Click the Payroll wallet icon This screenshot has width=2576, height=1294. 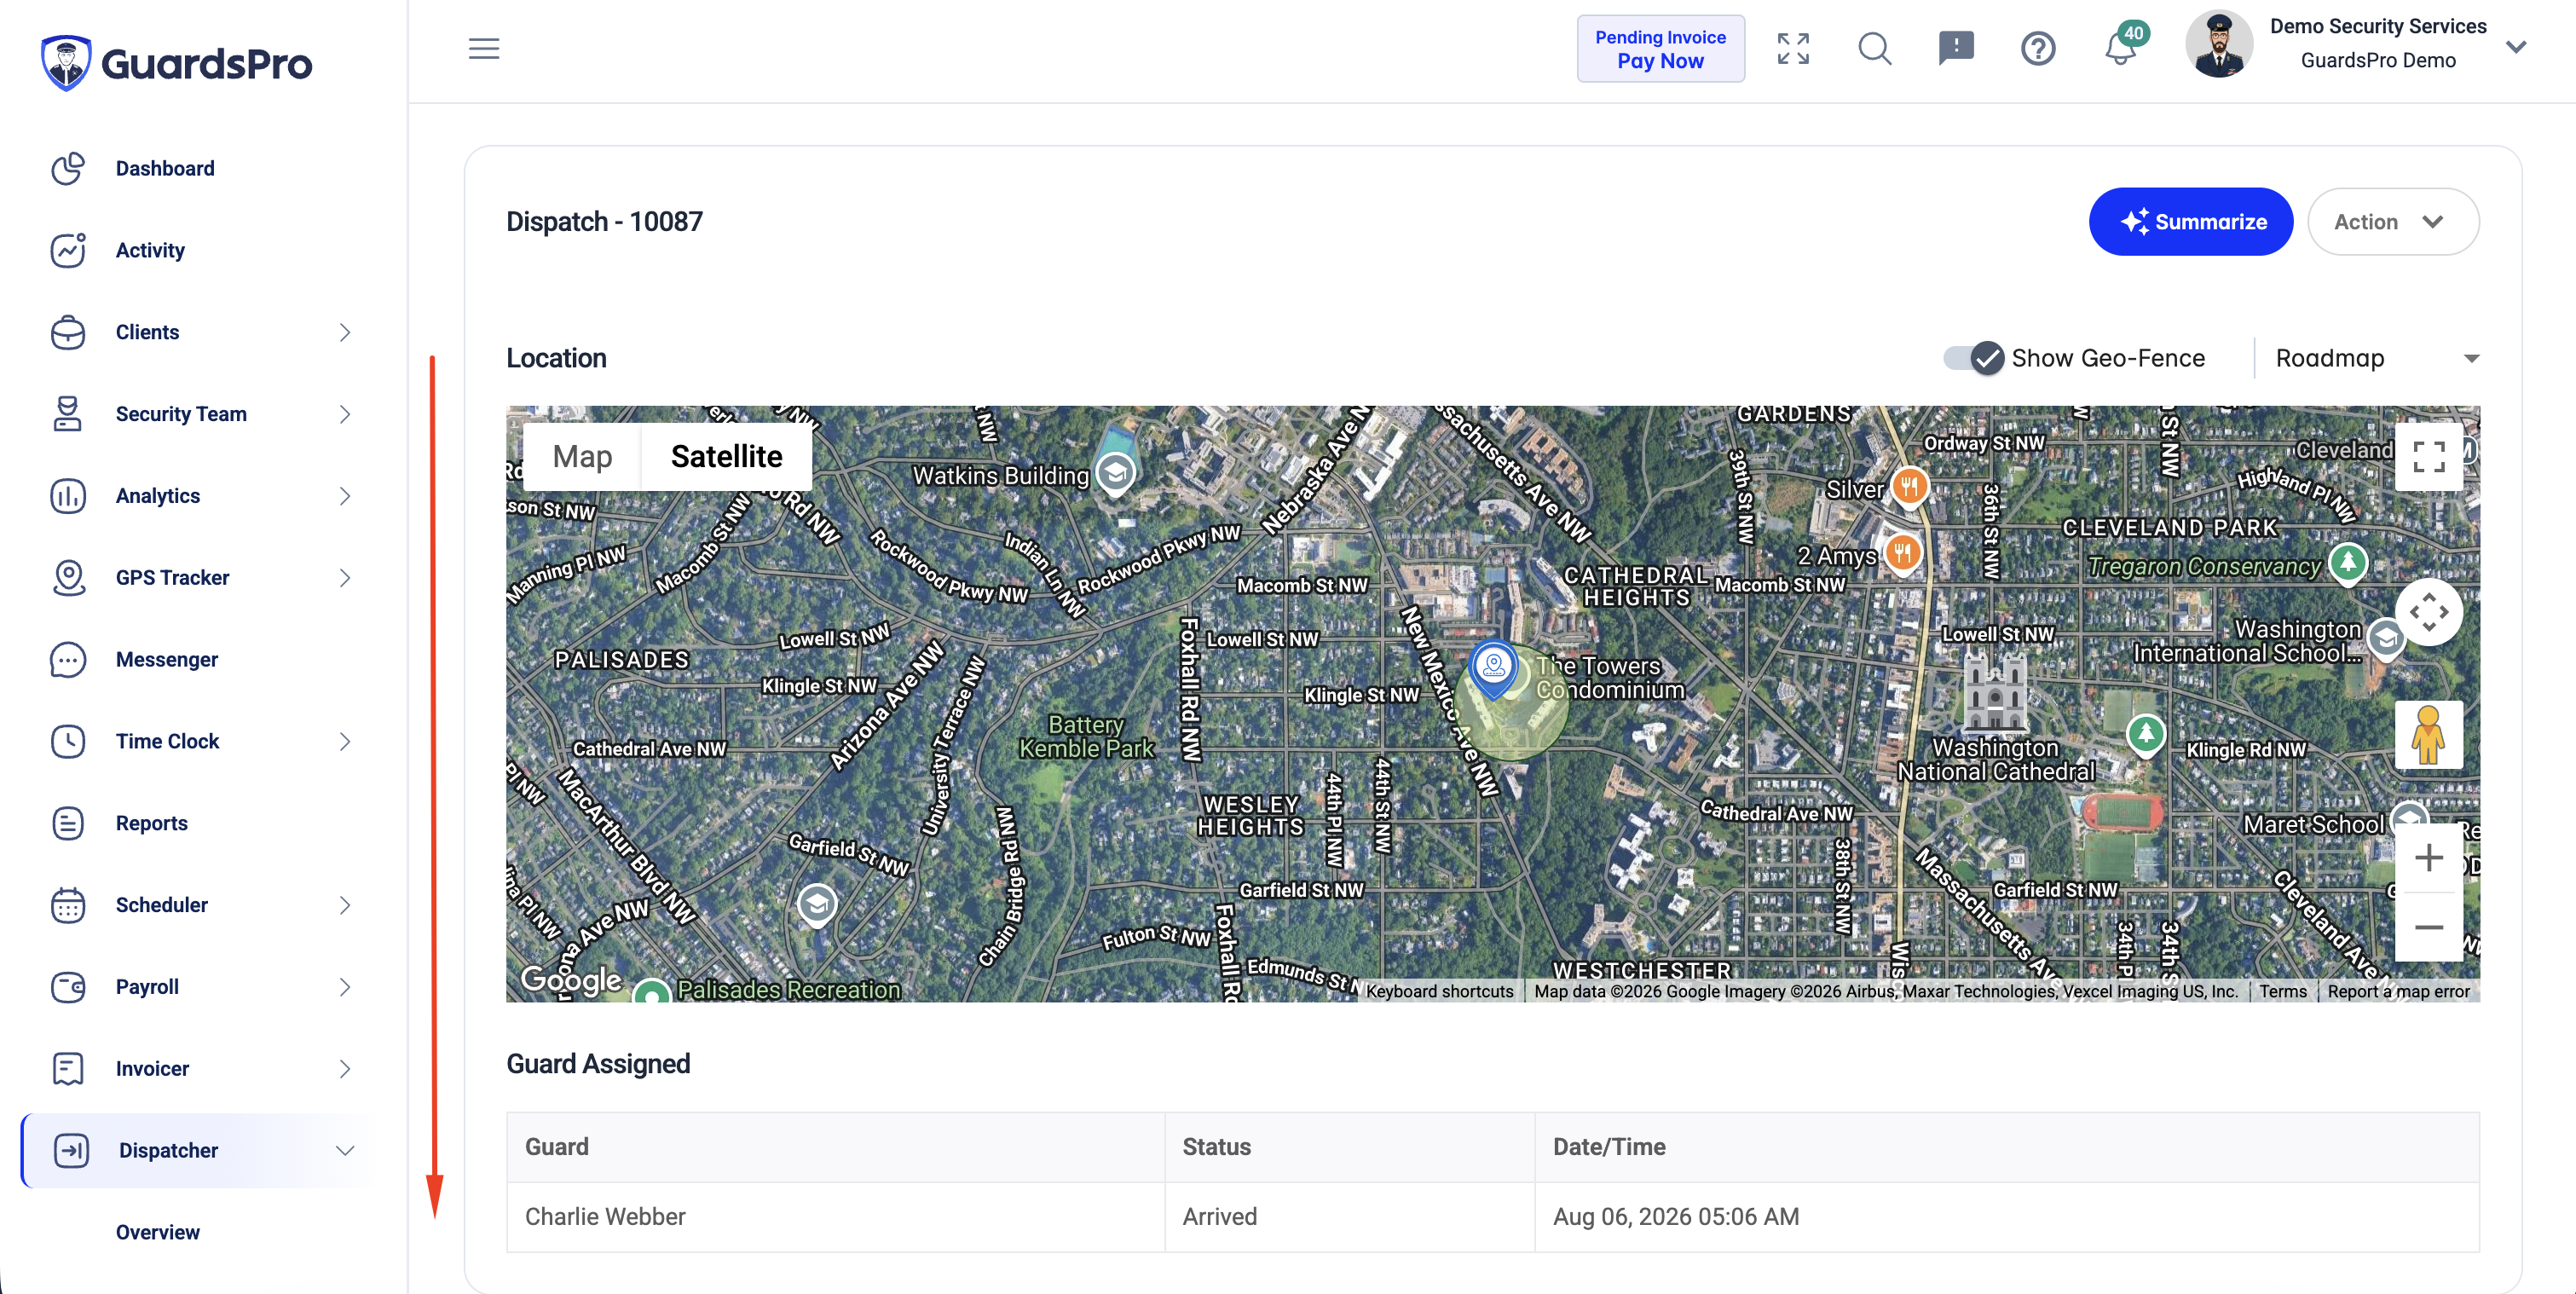[x=68, y=987]
